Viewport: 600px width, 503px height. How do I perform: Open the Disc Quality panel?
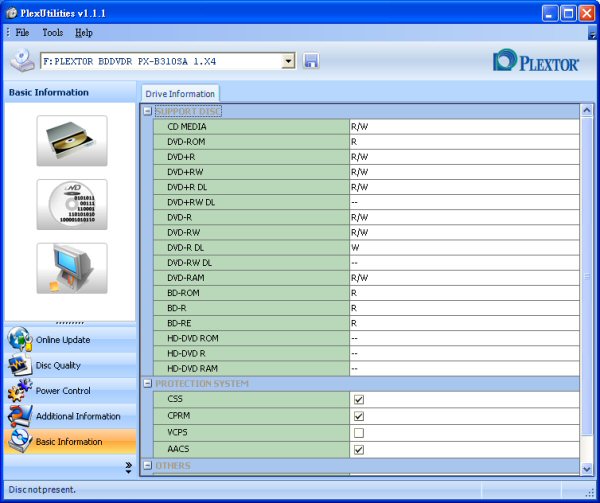70,365
